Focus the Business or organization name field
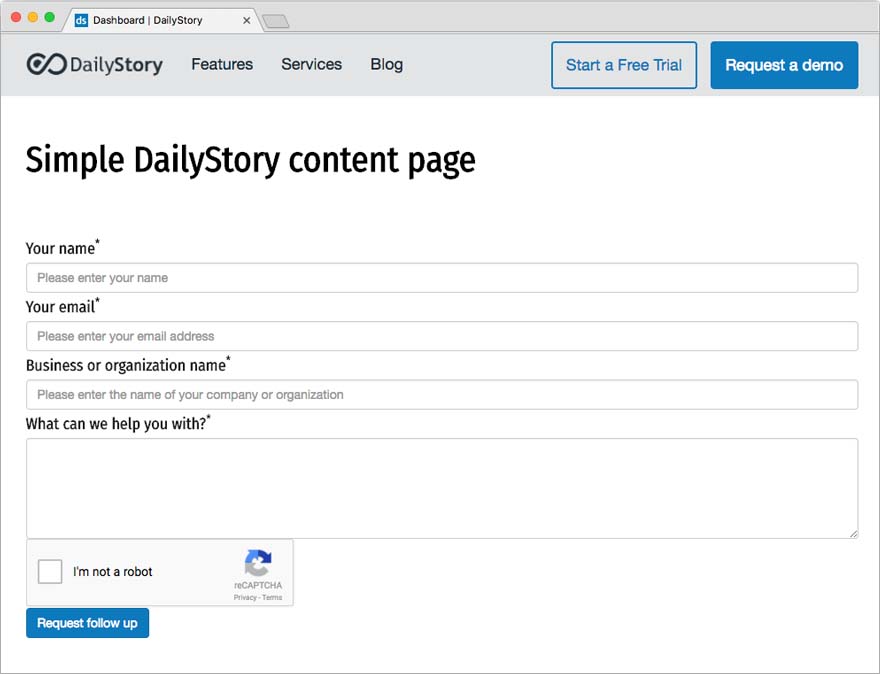This screenshot has width=880, height=674. (442, 395)
